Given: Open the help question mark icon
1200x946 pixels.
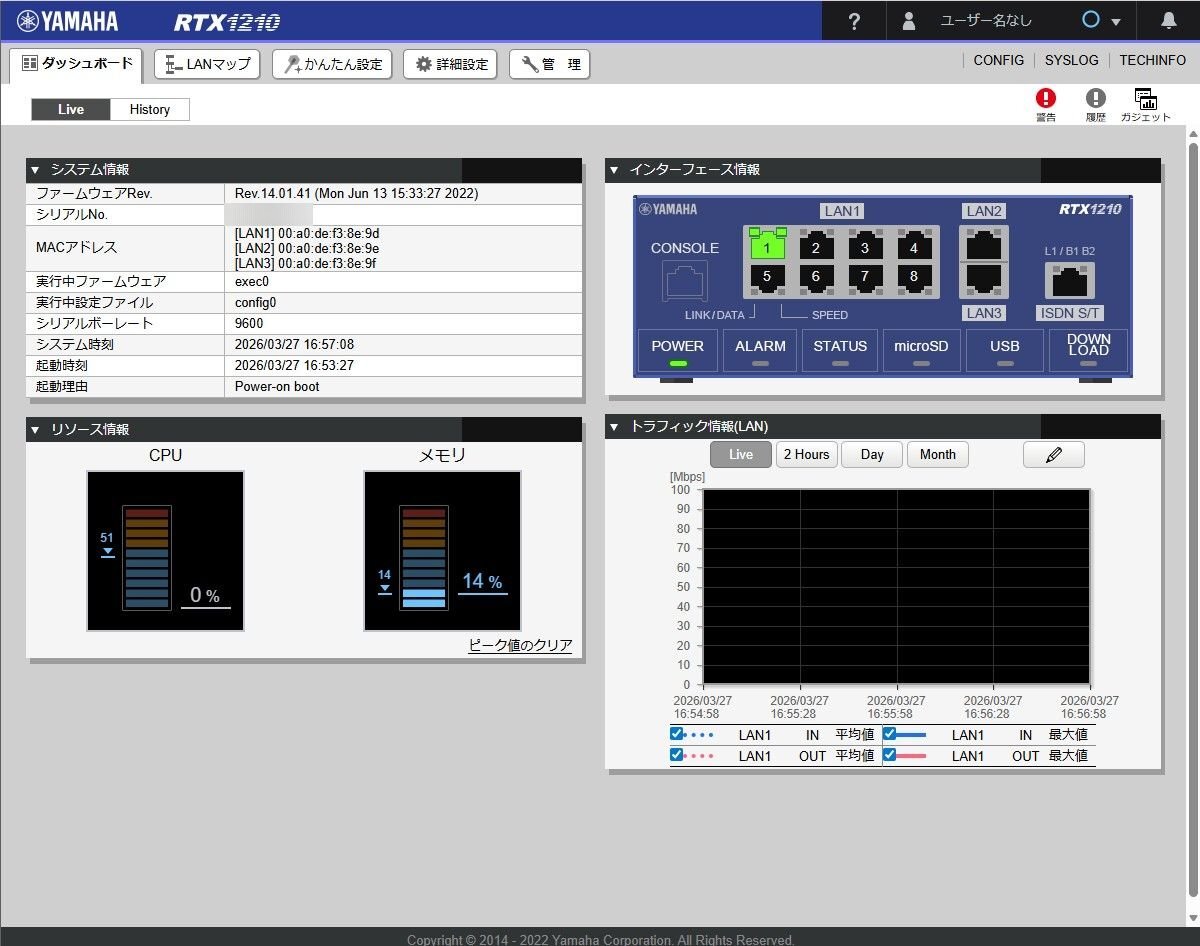Looking at the screenshot, I should (853, 21).
